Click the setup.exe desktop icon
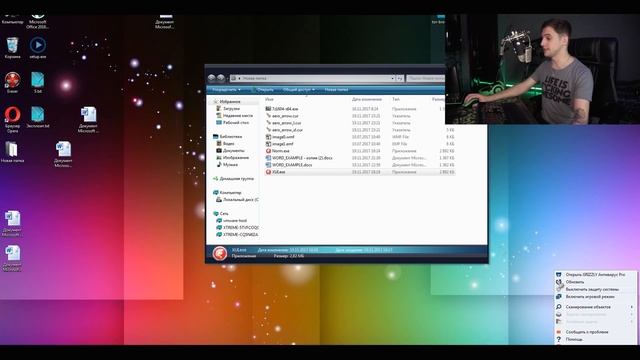 tap(38, 48)
